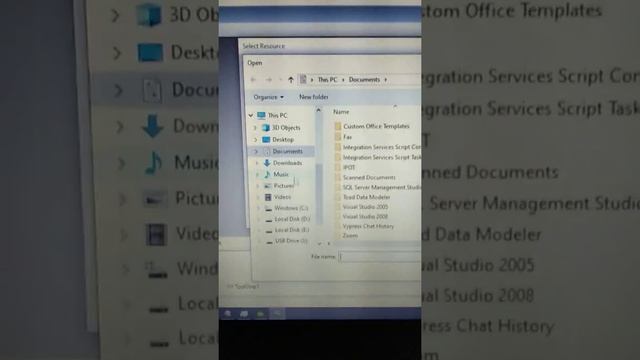Select 'Integration Services Script Task' folder row
Viewport: 640px width, 360px height.
(x=378, y=157)
